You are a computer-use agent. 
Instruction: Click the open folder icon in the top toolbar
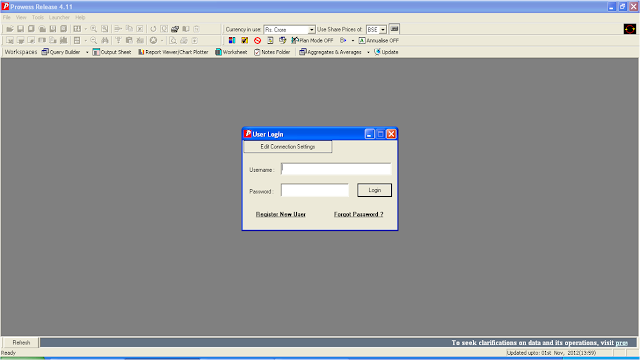coord(10,29)
